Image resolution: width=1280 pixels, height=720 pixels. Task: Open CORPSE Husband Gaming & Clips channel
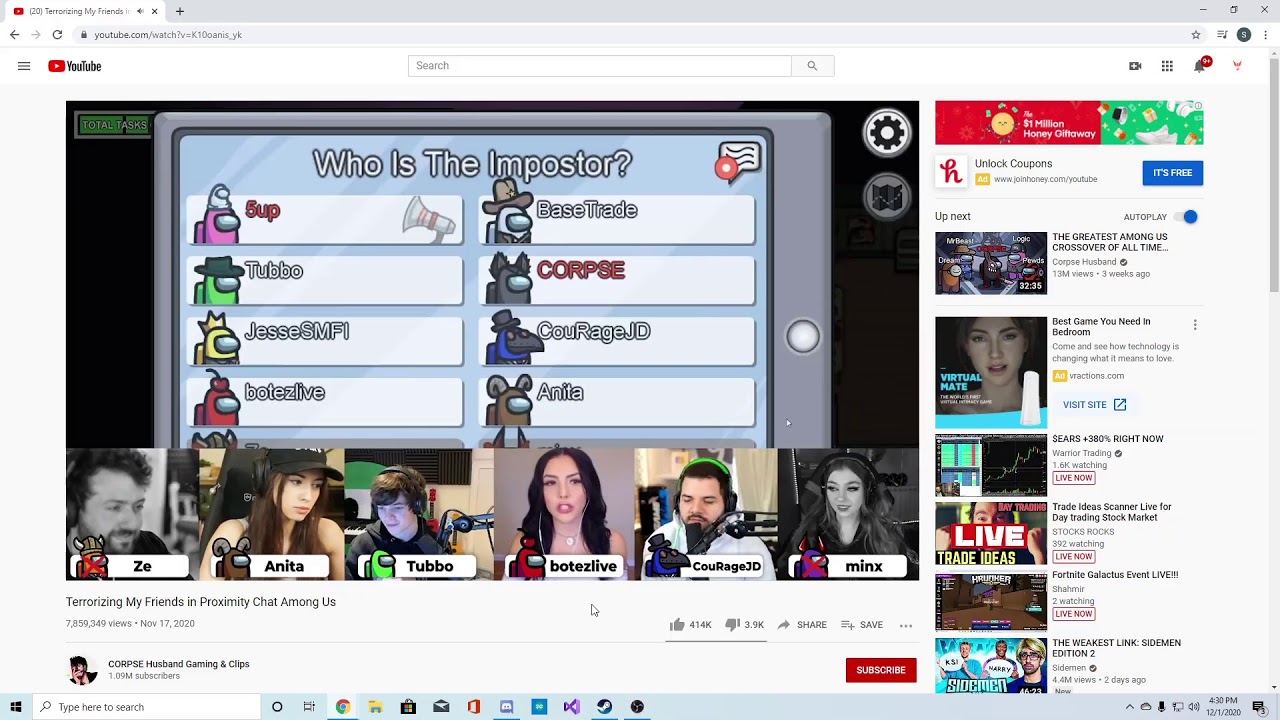179,664
